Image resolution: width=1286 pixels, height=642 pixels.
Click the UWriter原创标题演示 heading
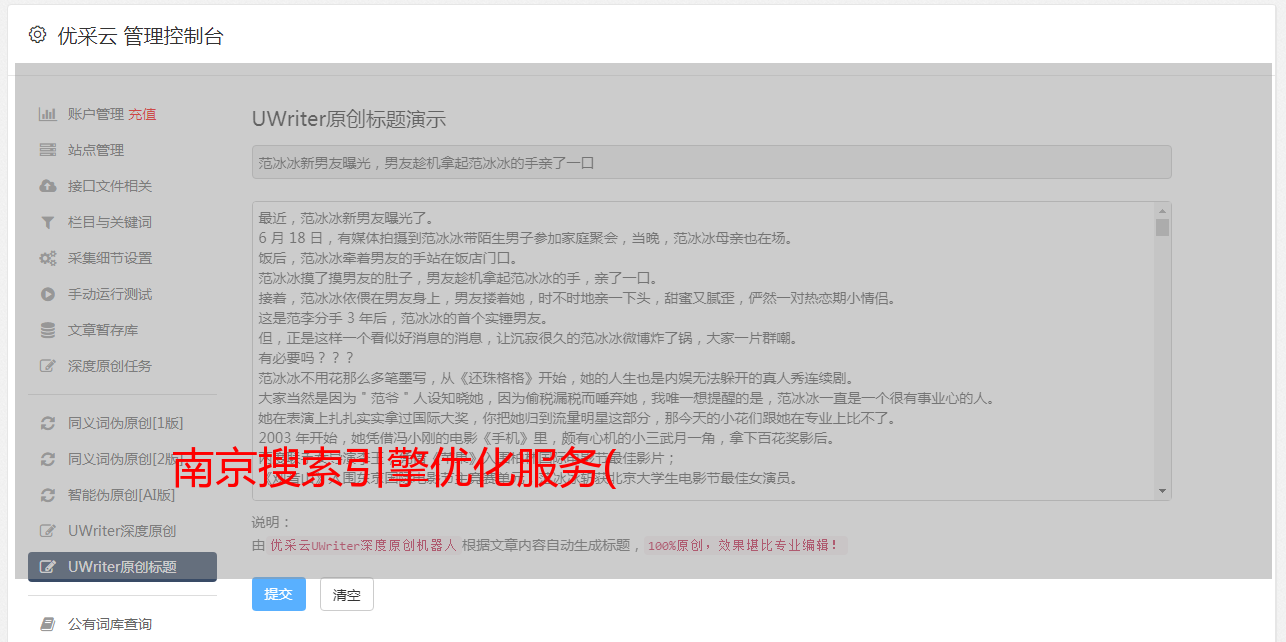coord(349,119)
